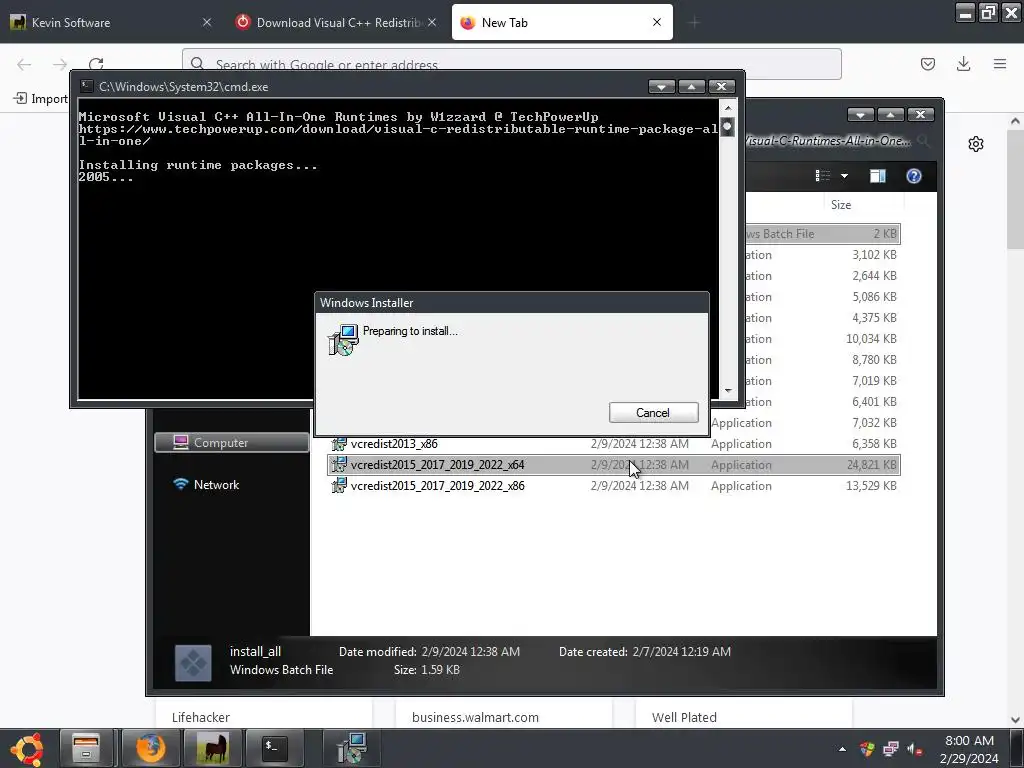The width and height of the screenshot is (1024, 768).
Task: Open Explorer help question mark icon
Action: pos(914,176)
